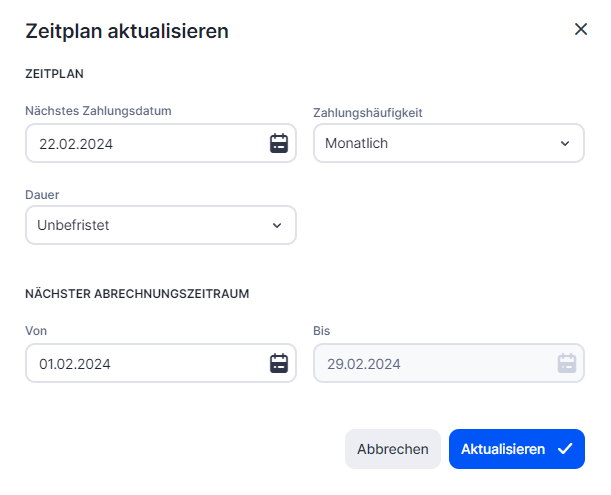
Task: Click the calendar icon in Bis field
Action: point(567,363)
